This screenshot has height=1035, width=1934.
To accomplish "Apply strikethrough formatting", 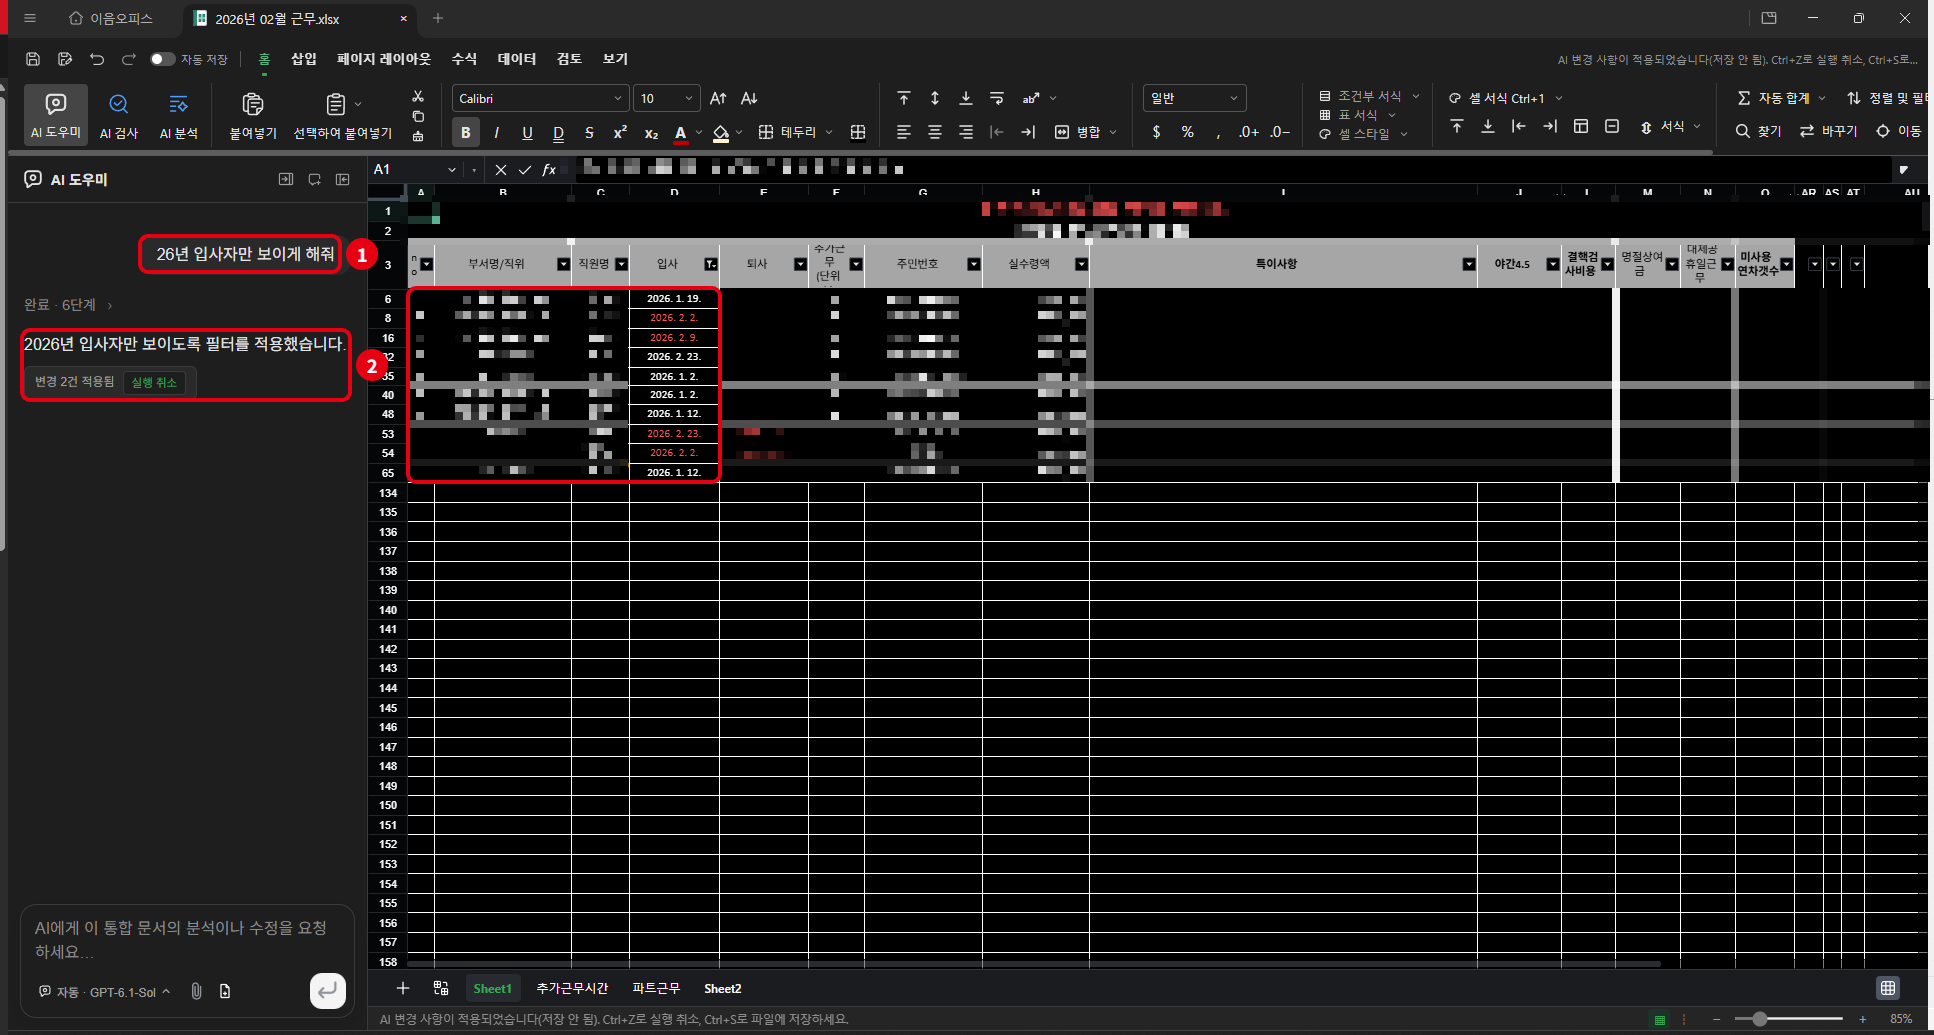I will pos(589,132).
